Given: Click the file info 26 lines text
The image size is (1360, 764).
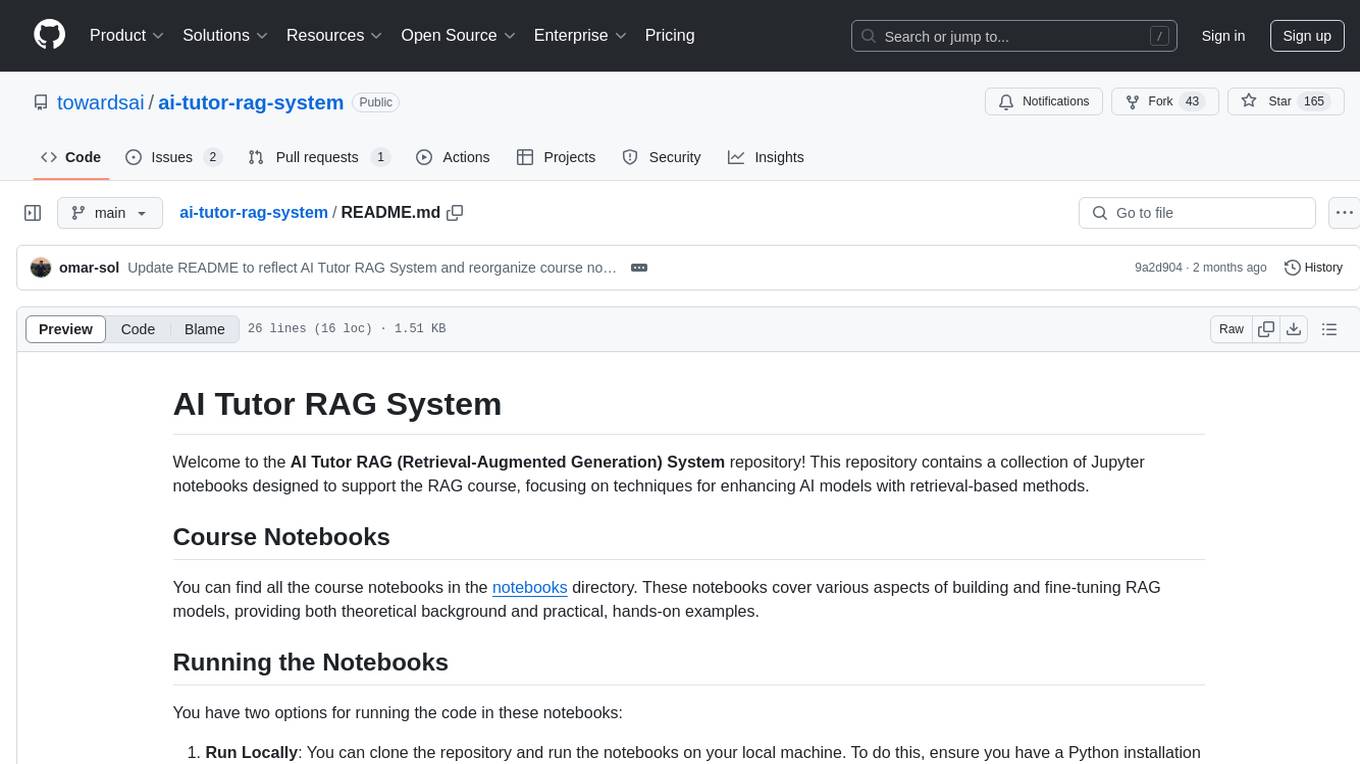Looking at the screenshot, I should click(x=346, y=329).
